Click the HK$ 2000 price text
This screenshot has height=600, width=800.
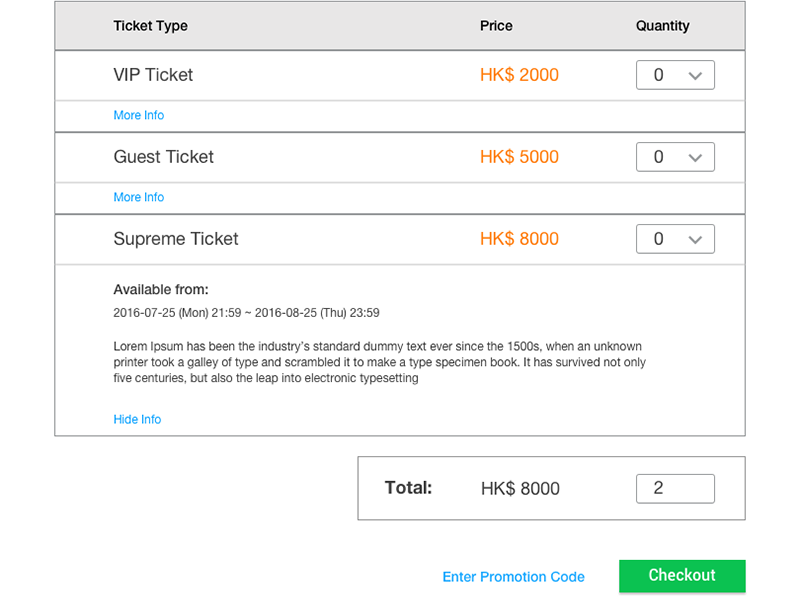[519, 75]
